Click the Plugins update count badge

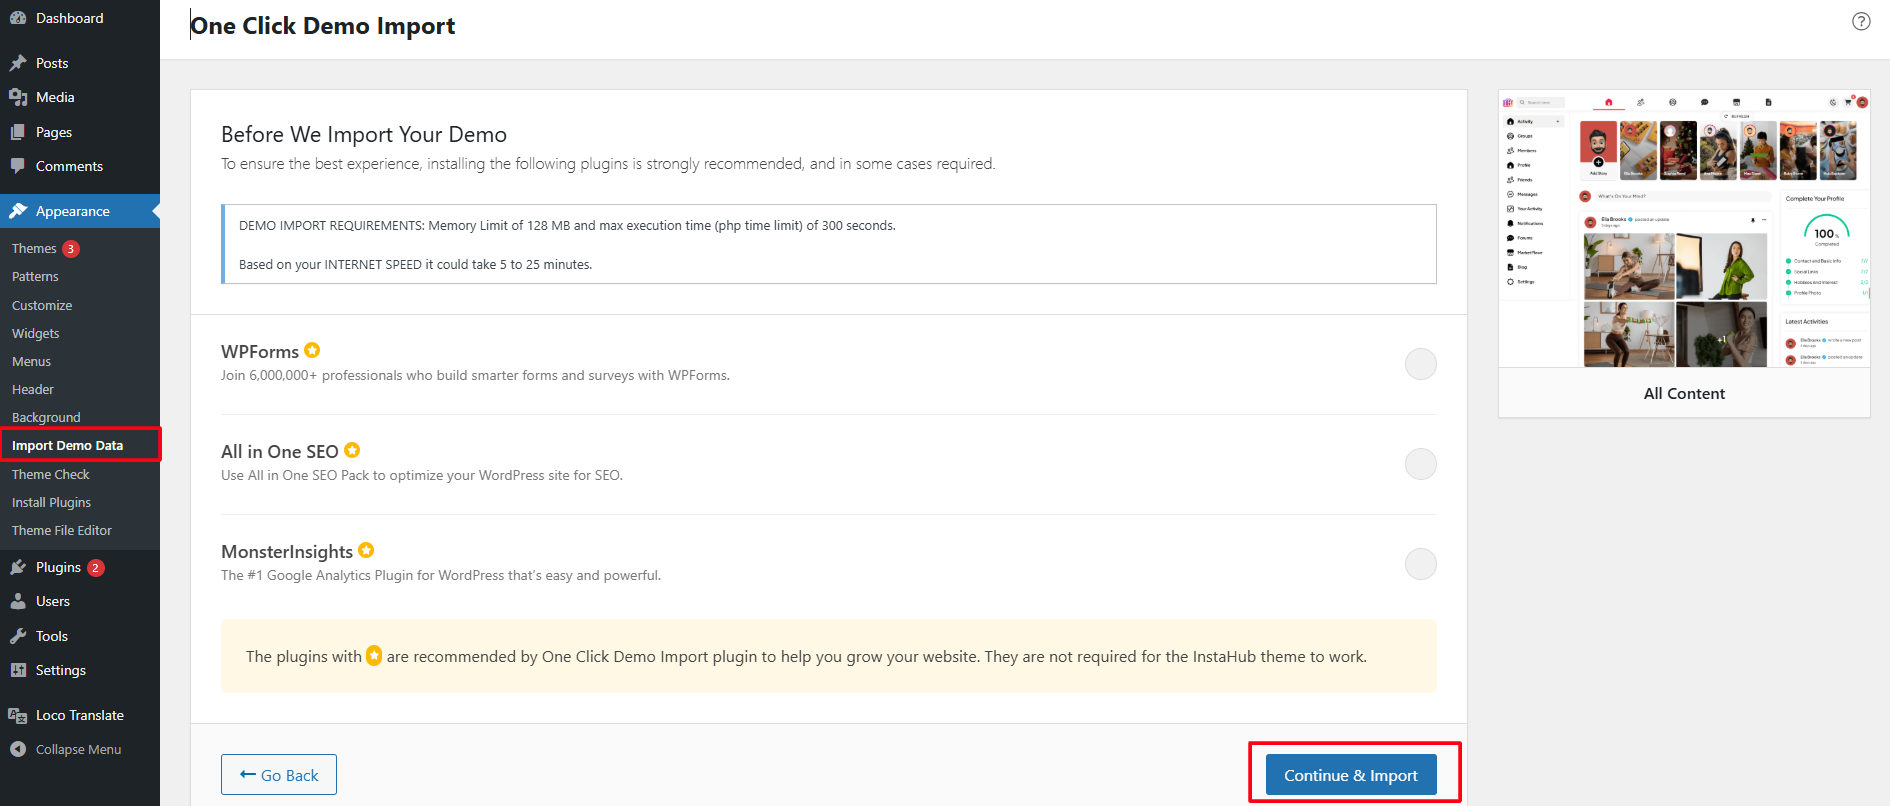click(96, 568)
